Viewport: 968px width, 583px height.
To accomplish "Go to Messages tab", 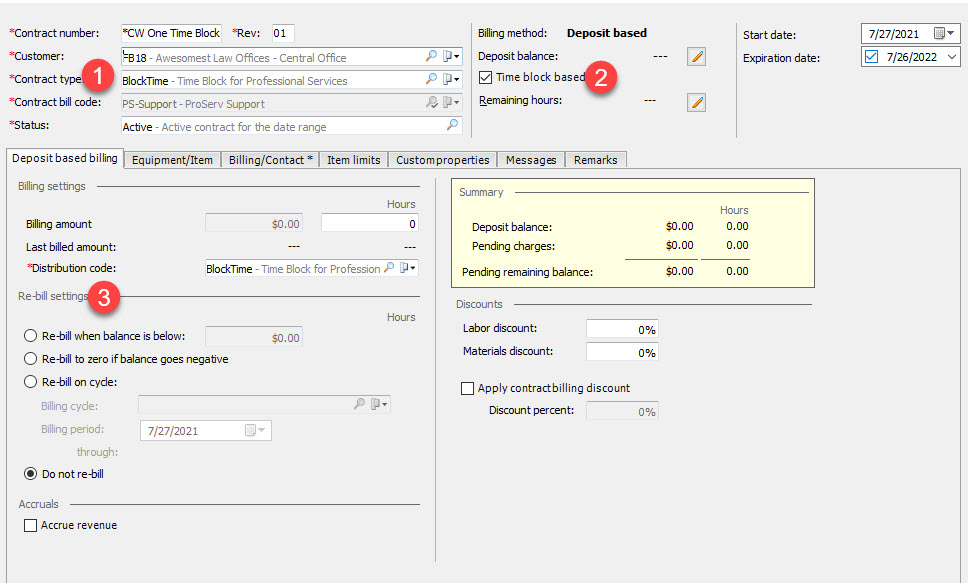I will (x=531, y=160).
